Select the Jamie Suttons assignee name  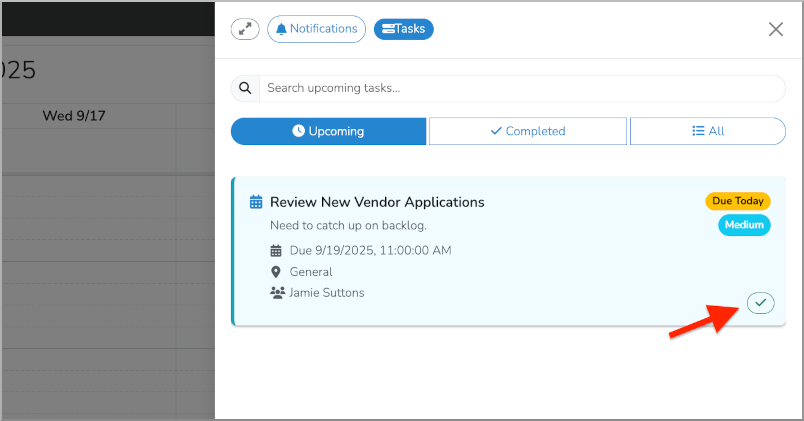click(x=327, y=293)
